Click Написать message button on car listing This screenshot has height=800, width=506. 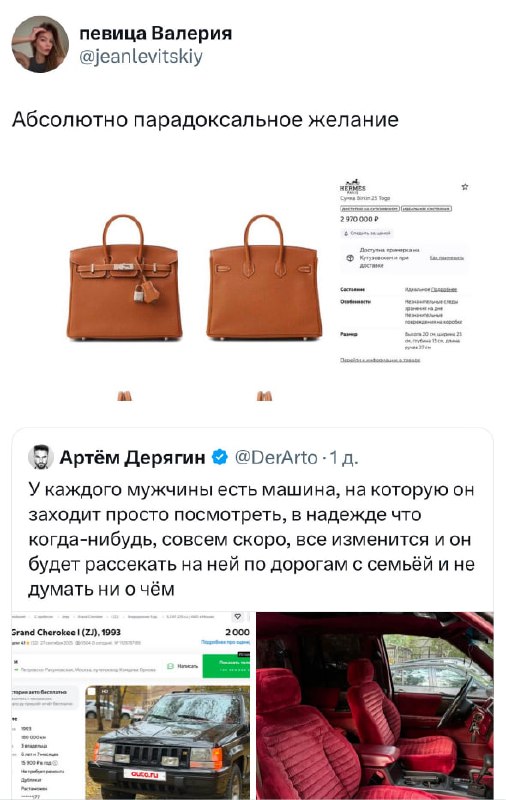[x=183, y=666]
